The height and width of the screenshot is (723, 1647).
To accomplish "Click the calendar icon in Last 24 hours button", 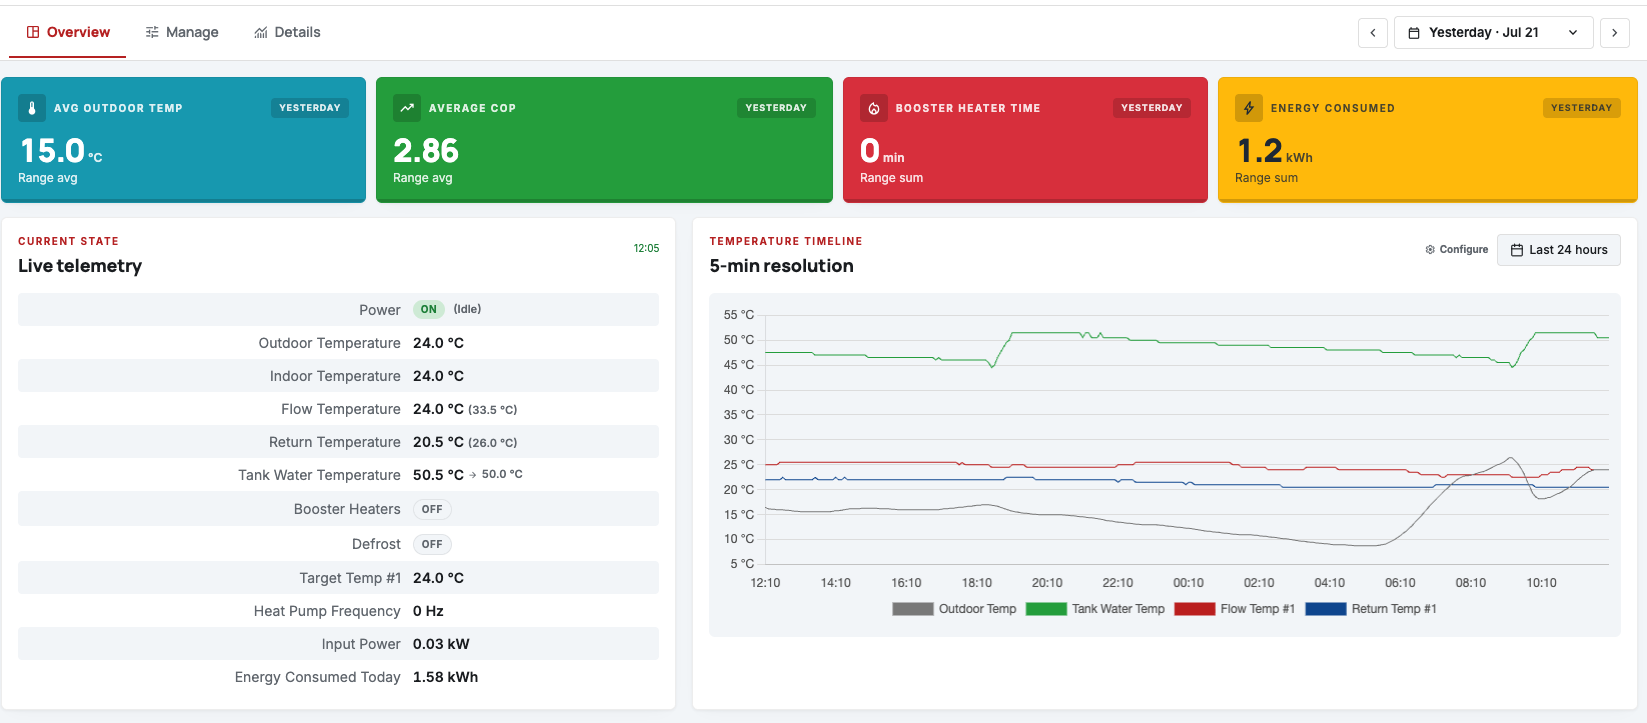I will (1517, 250).
